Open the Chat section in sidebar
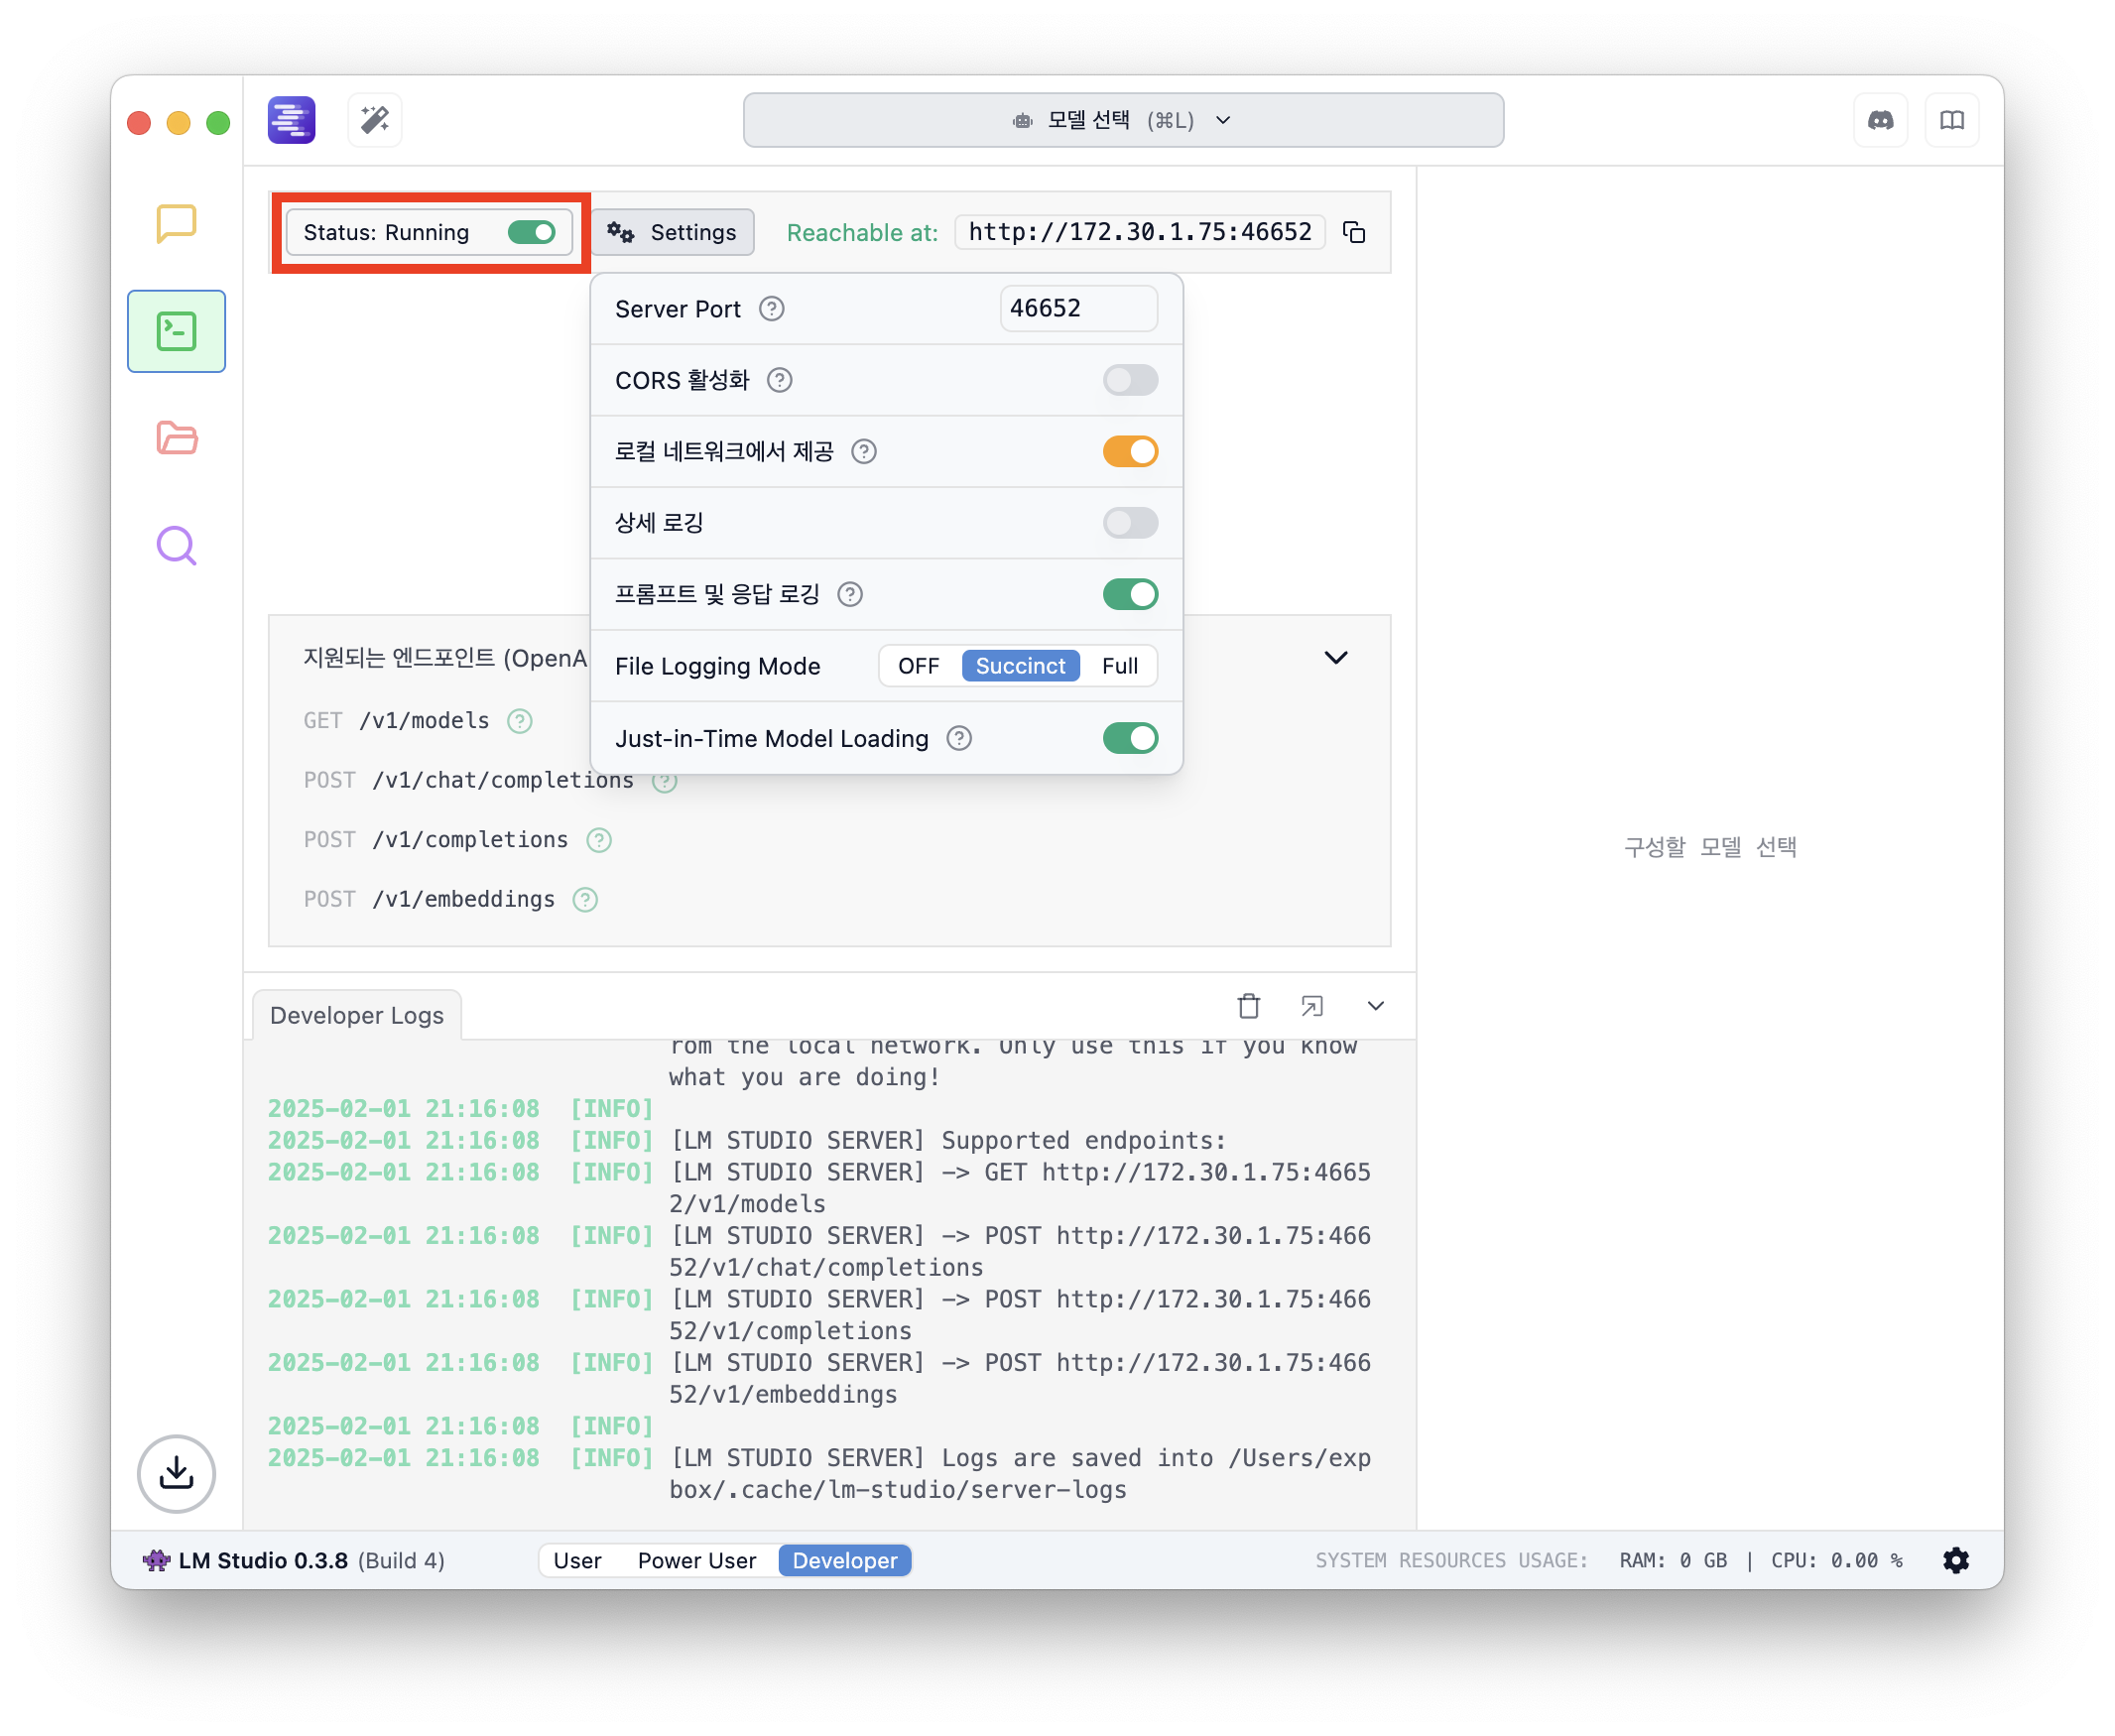2115x1736 pixels. tap(176, 223)
